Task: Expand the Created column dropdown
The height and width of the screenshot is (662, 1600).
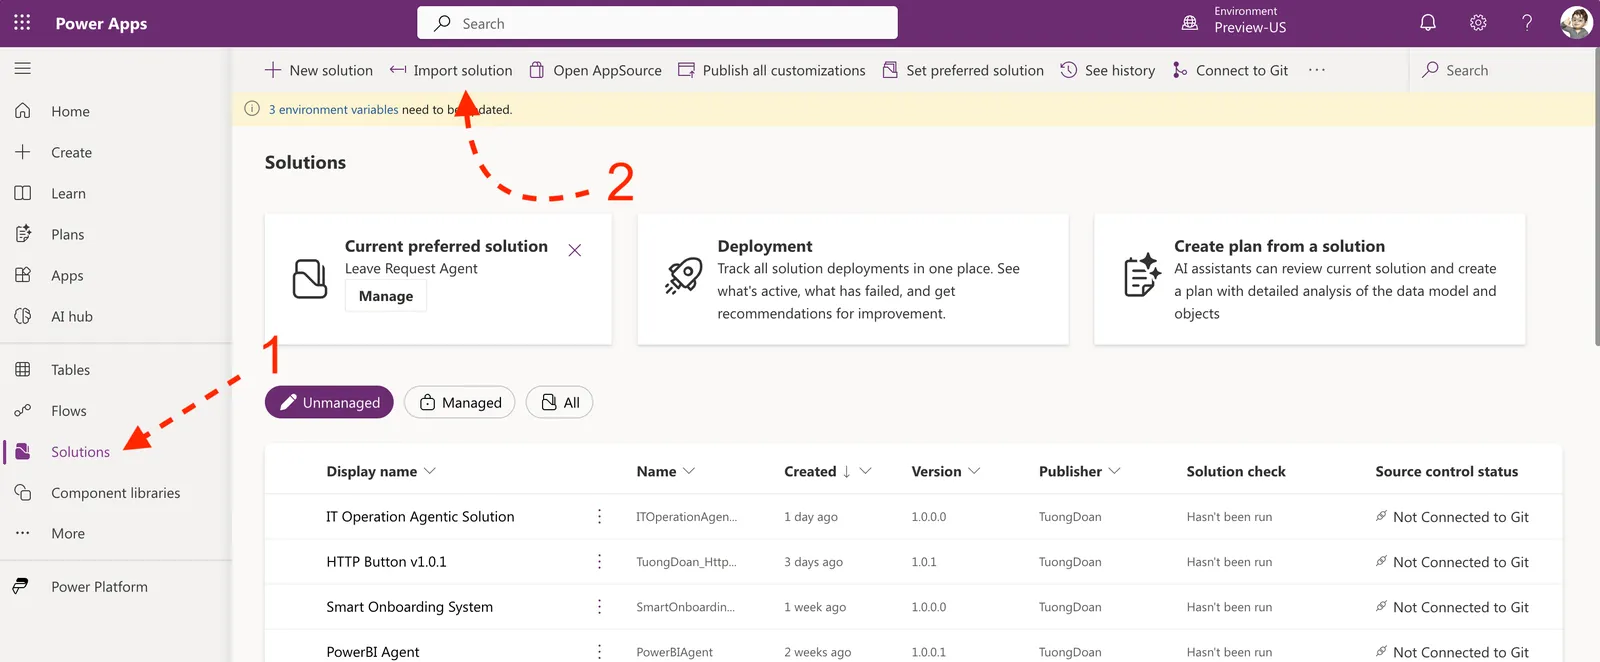Action: point(866,471)
